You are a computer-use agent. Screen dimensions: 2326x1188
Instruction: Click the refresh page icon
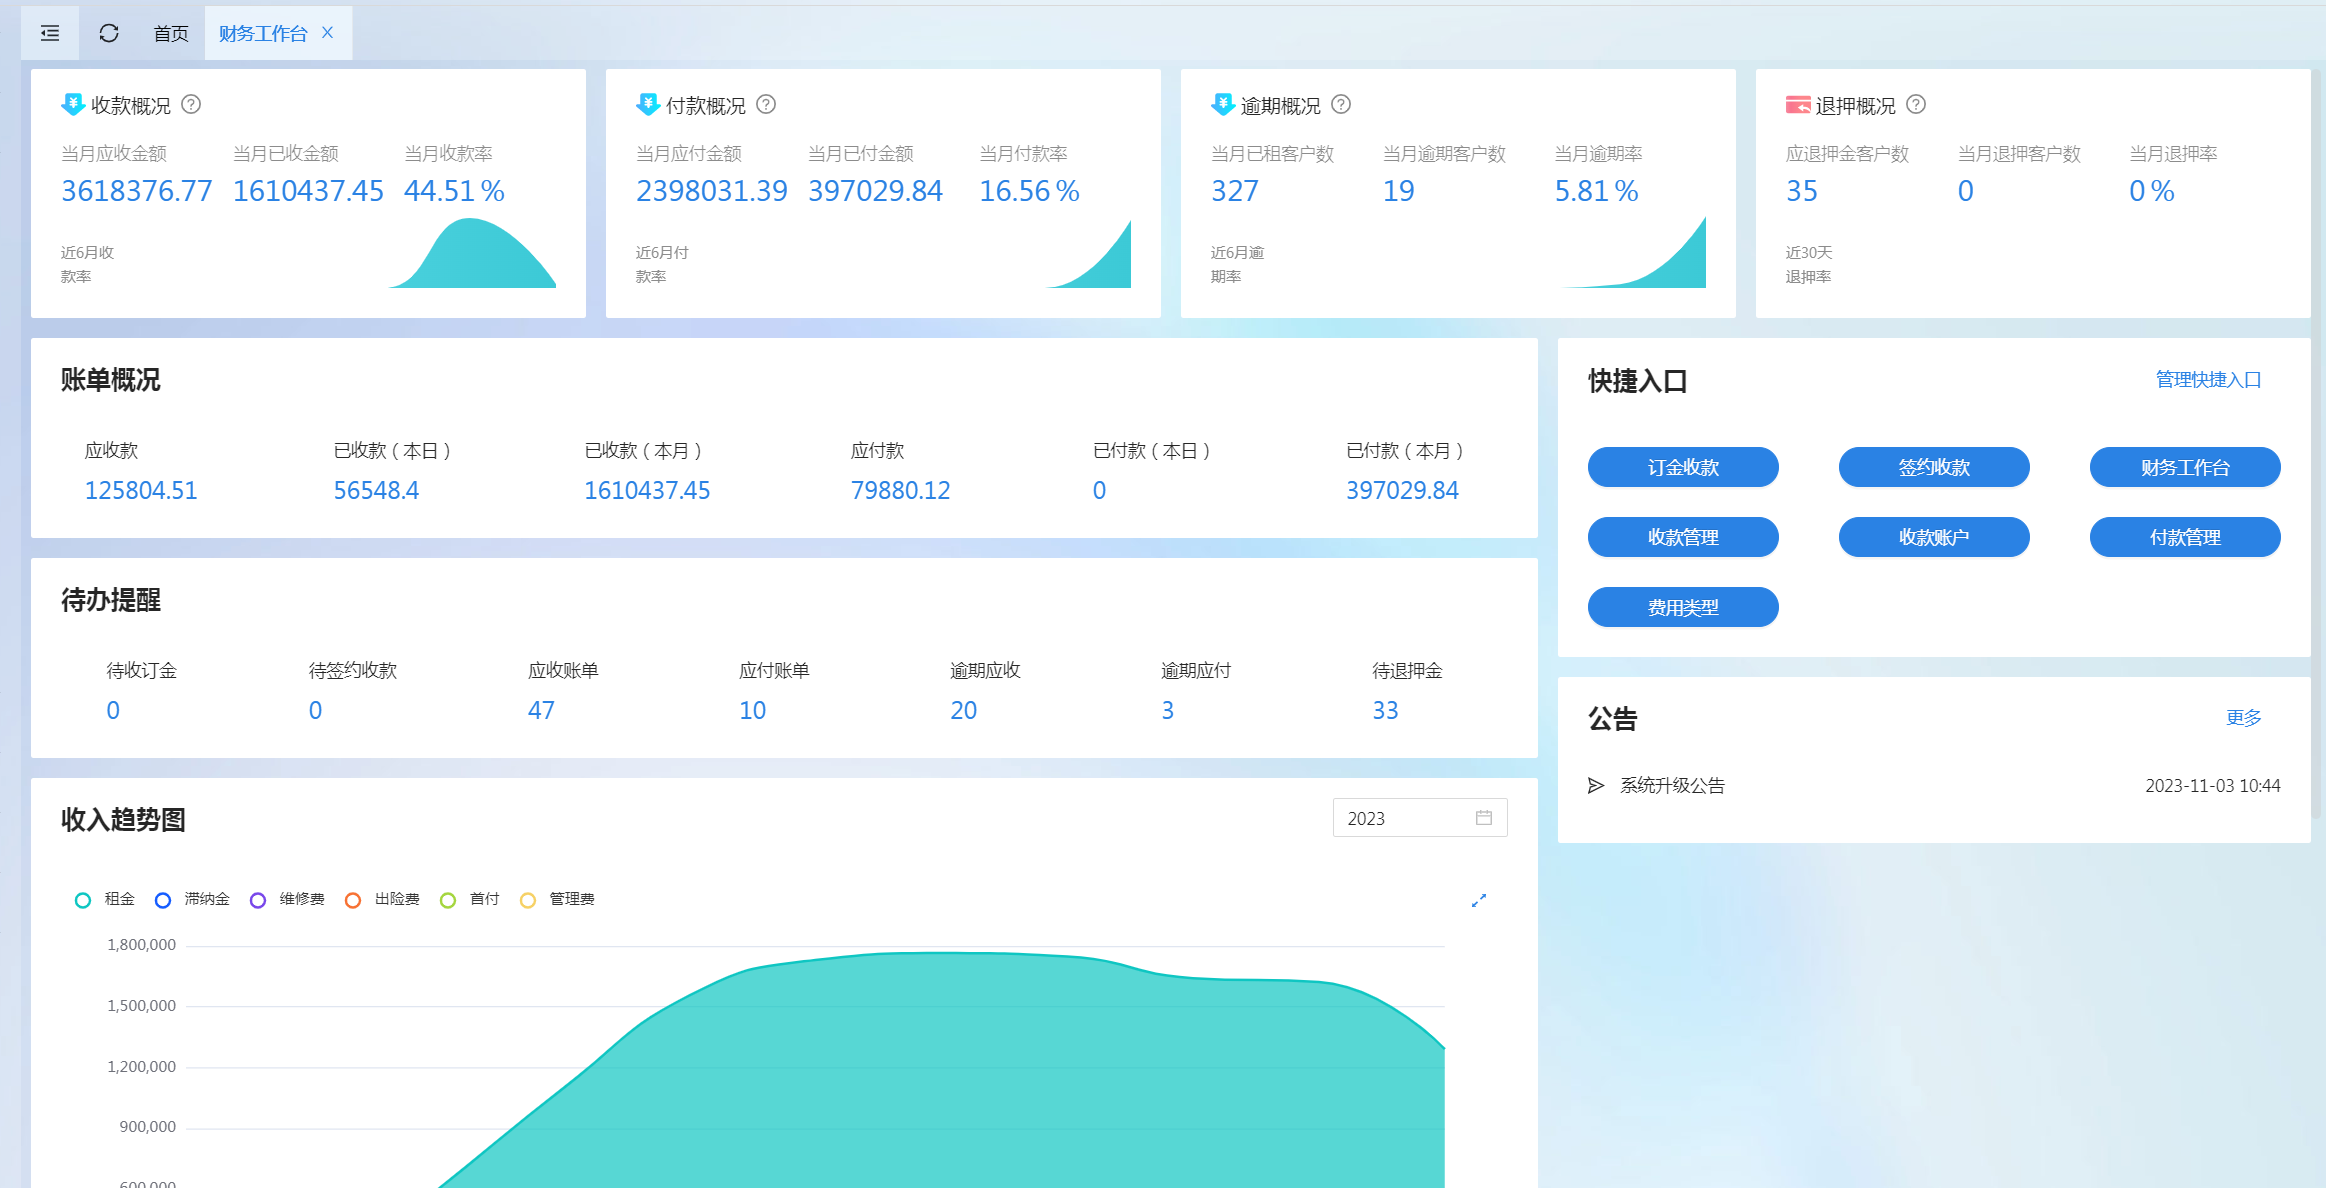109,33
